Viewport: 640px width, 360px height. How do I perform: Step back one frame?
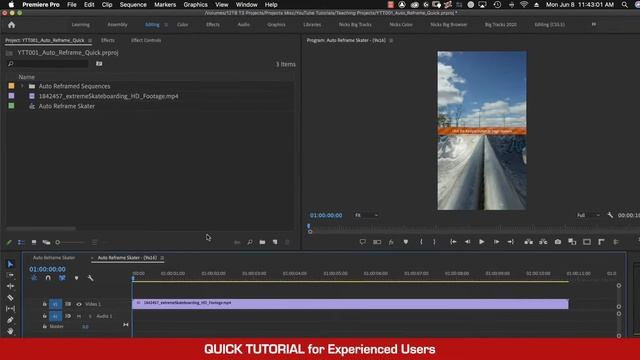click(467, 242)
